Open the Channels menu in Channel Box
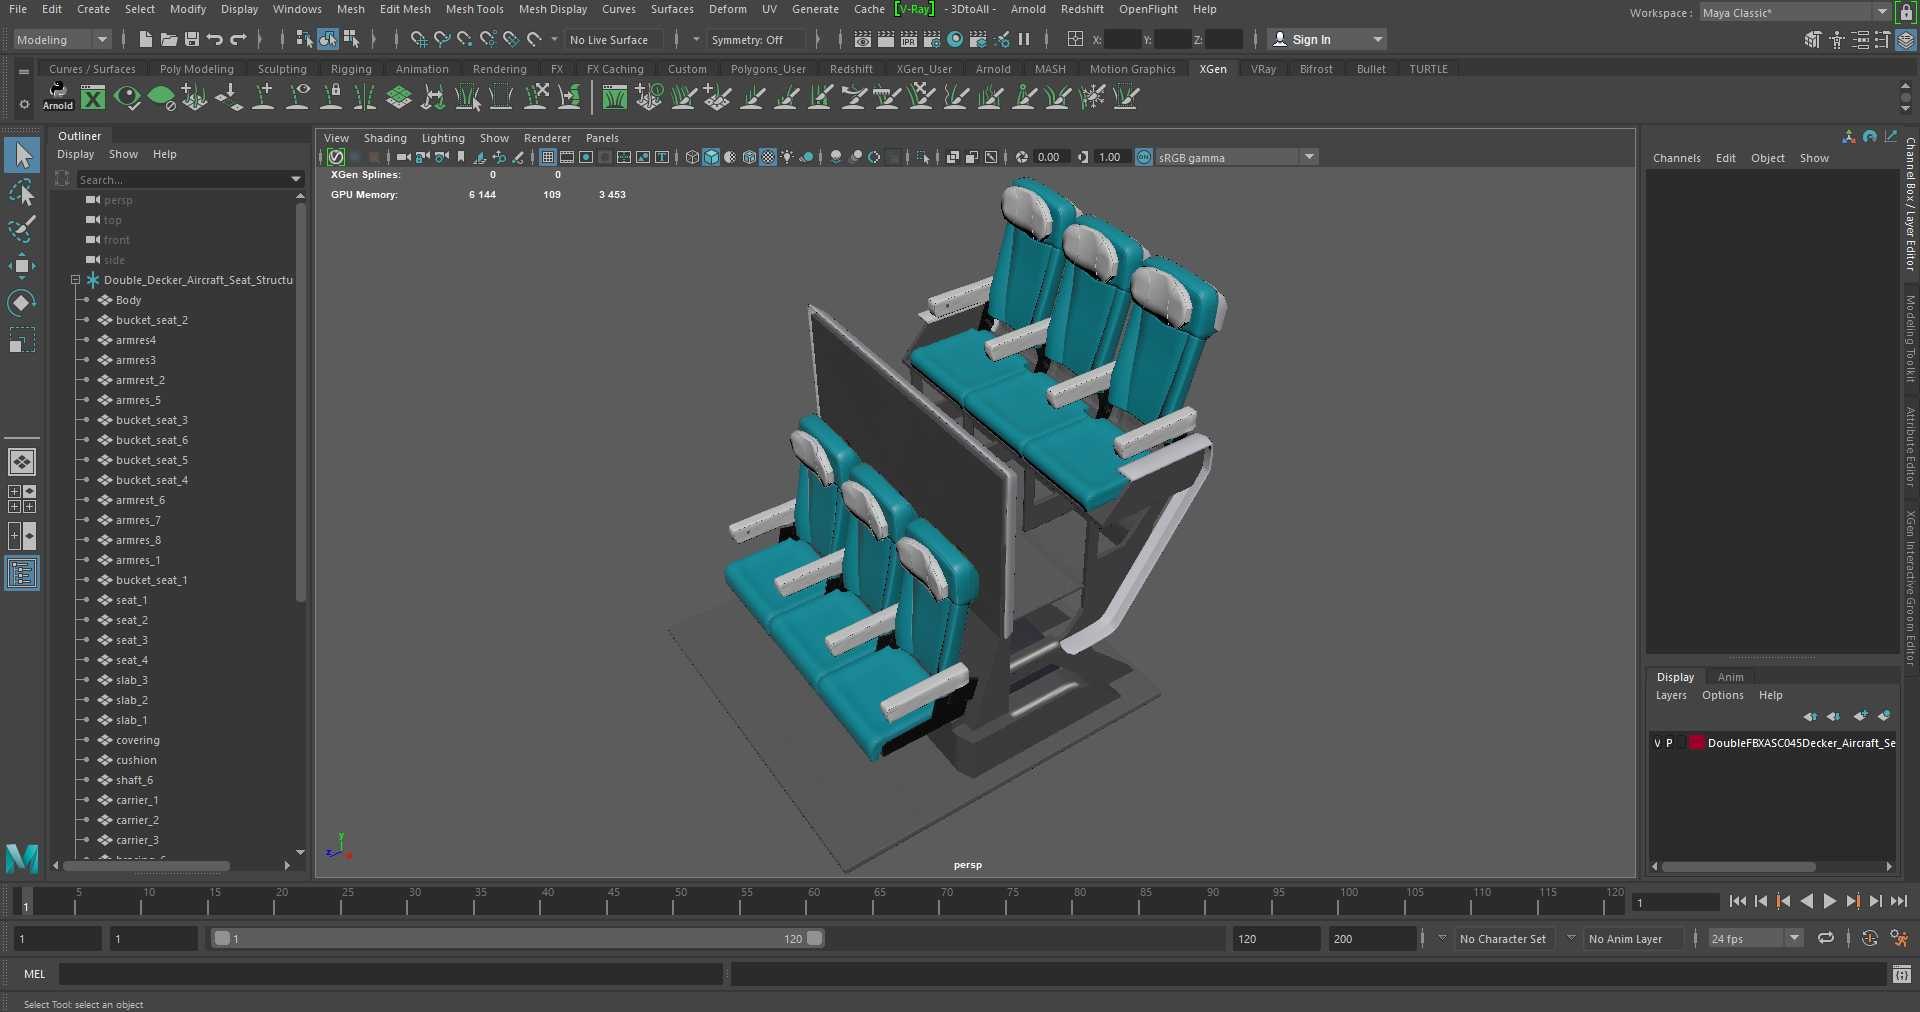Image resolution: width=1920 pixels, height=1012 pixels. pyautogui.click(x=1676, y=158)
